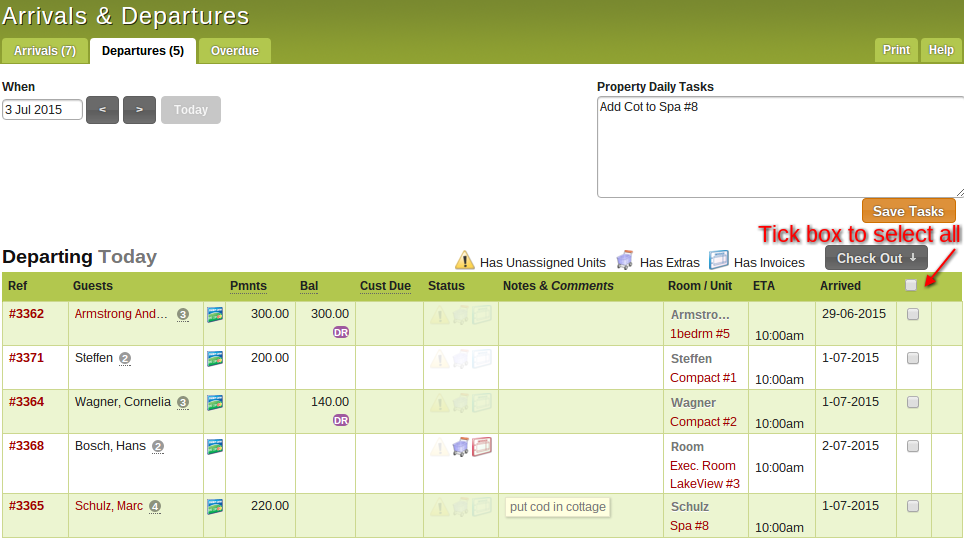The image size is (964, 538).
Task: Open the card icon for Wagner, Cornelia
Action: click(x=214, y=402)
